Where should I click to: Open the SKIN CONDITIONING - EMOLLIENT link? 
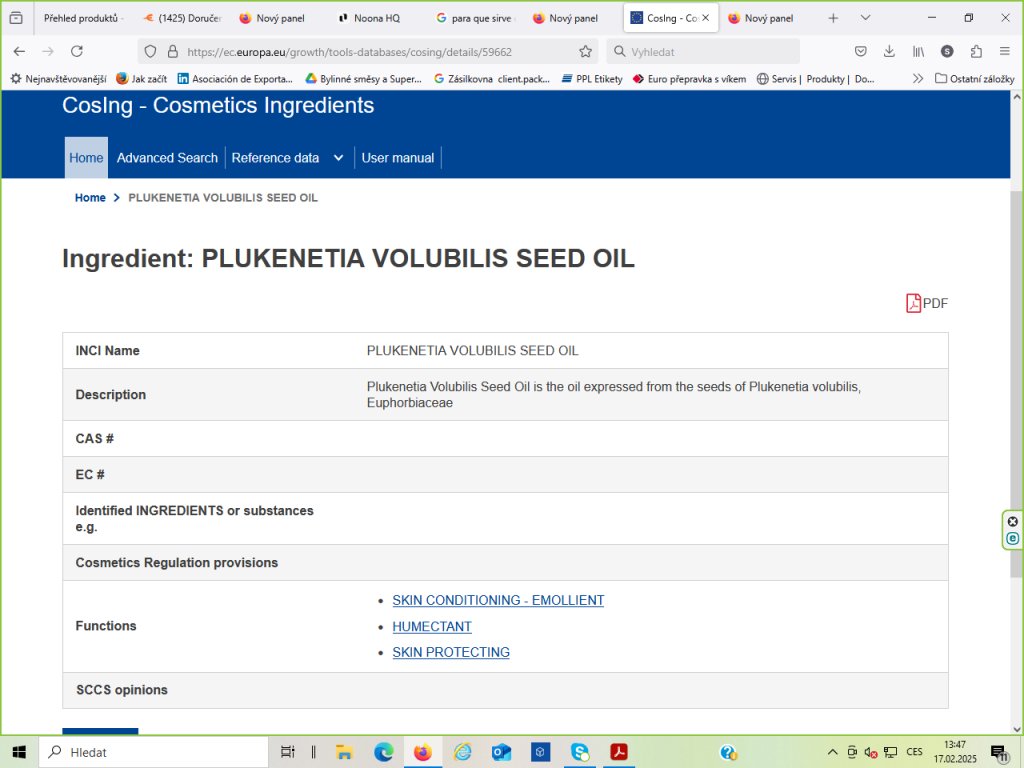pyautogui.click(x=498, y=601)
